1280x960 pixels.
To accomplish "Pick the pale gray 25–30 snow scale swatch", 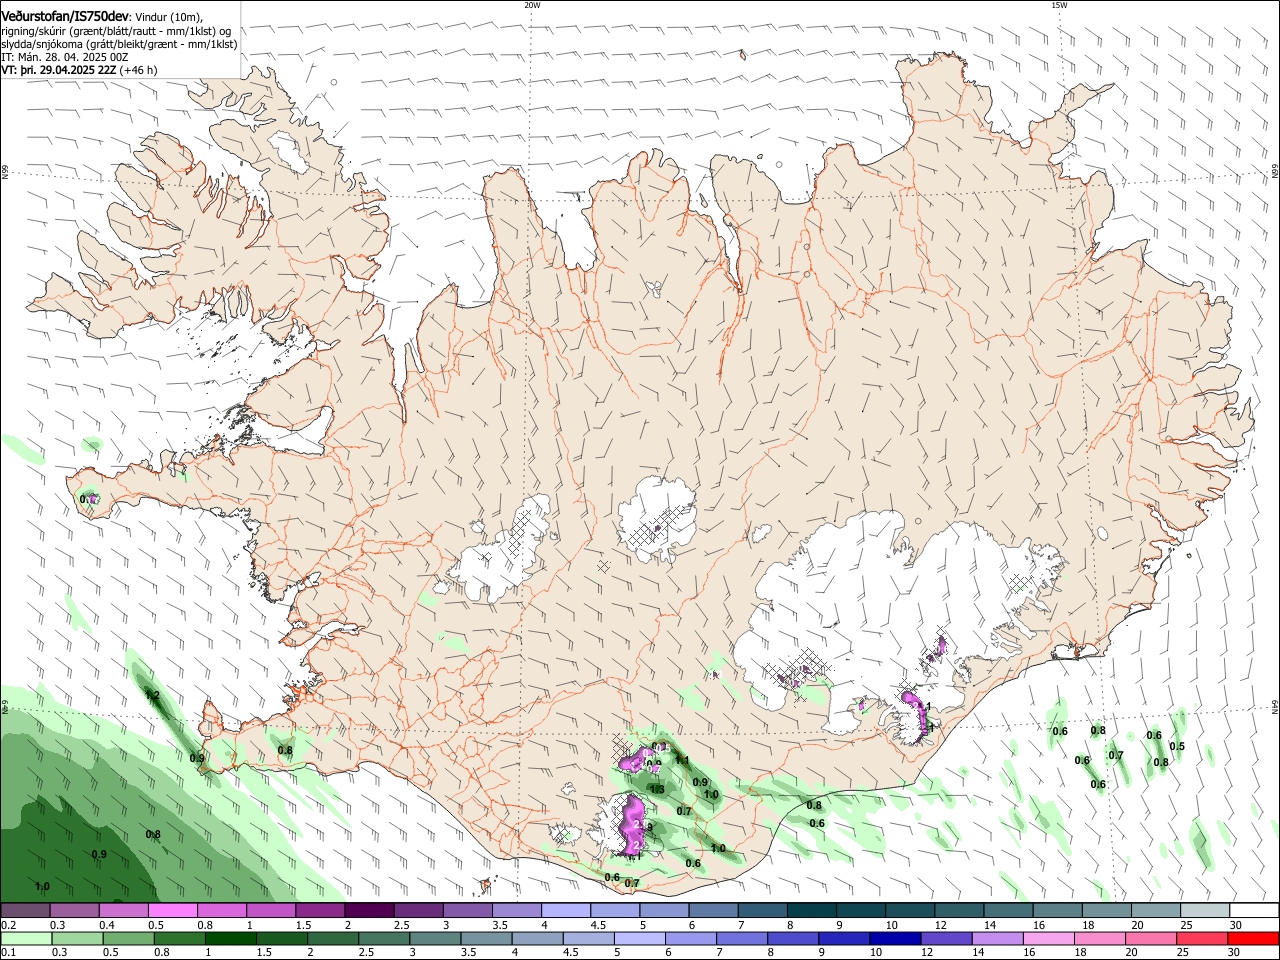I will [x=1206, y=910].
